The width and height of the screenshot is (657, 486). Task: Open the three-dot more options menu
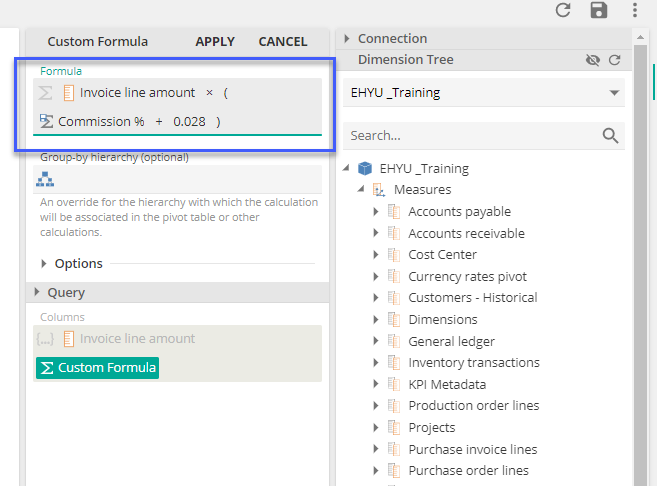[634, 10]
